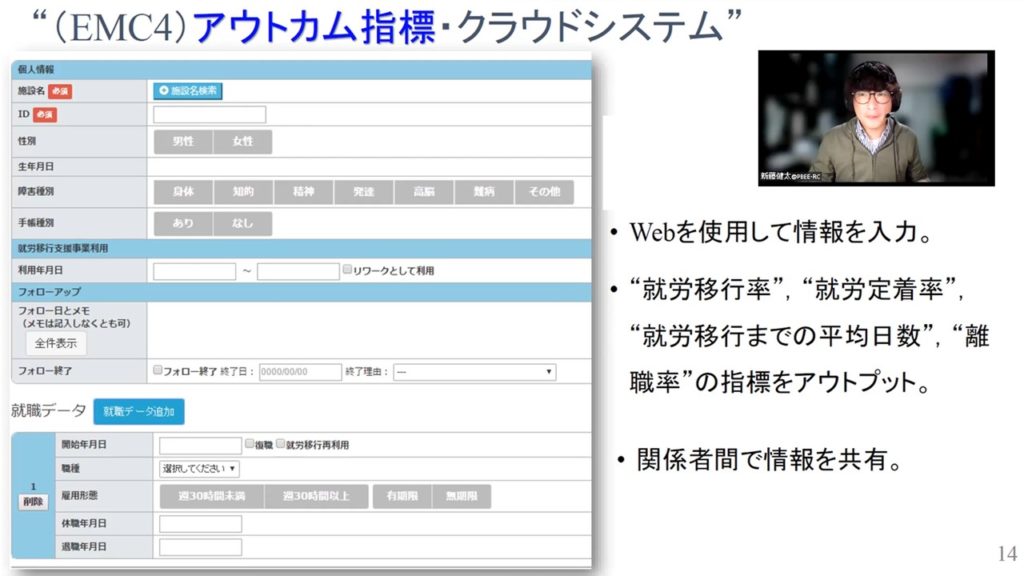1024x576 pixels.
Task: Click the presenter video thumbnail
Action: [x=876, y=118]
